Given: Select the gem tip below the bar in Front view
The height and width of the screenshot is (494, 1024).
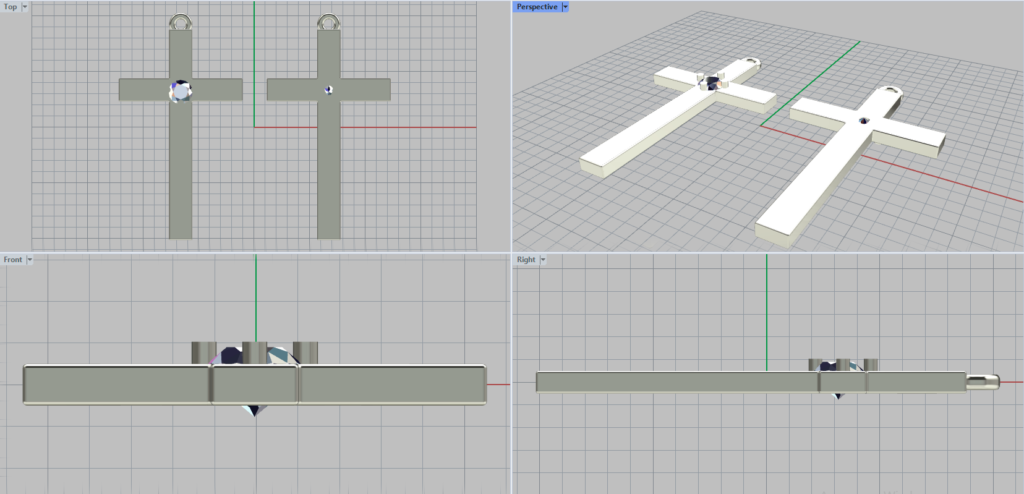Looking at the screenshot, I should tap(255, 410).
